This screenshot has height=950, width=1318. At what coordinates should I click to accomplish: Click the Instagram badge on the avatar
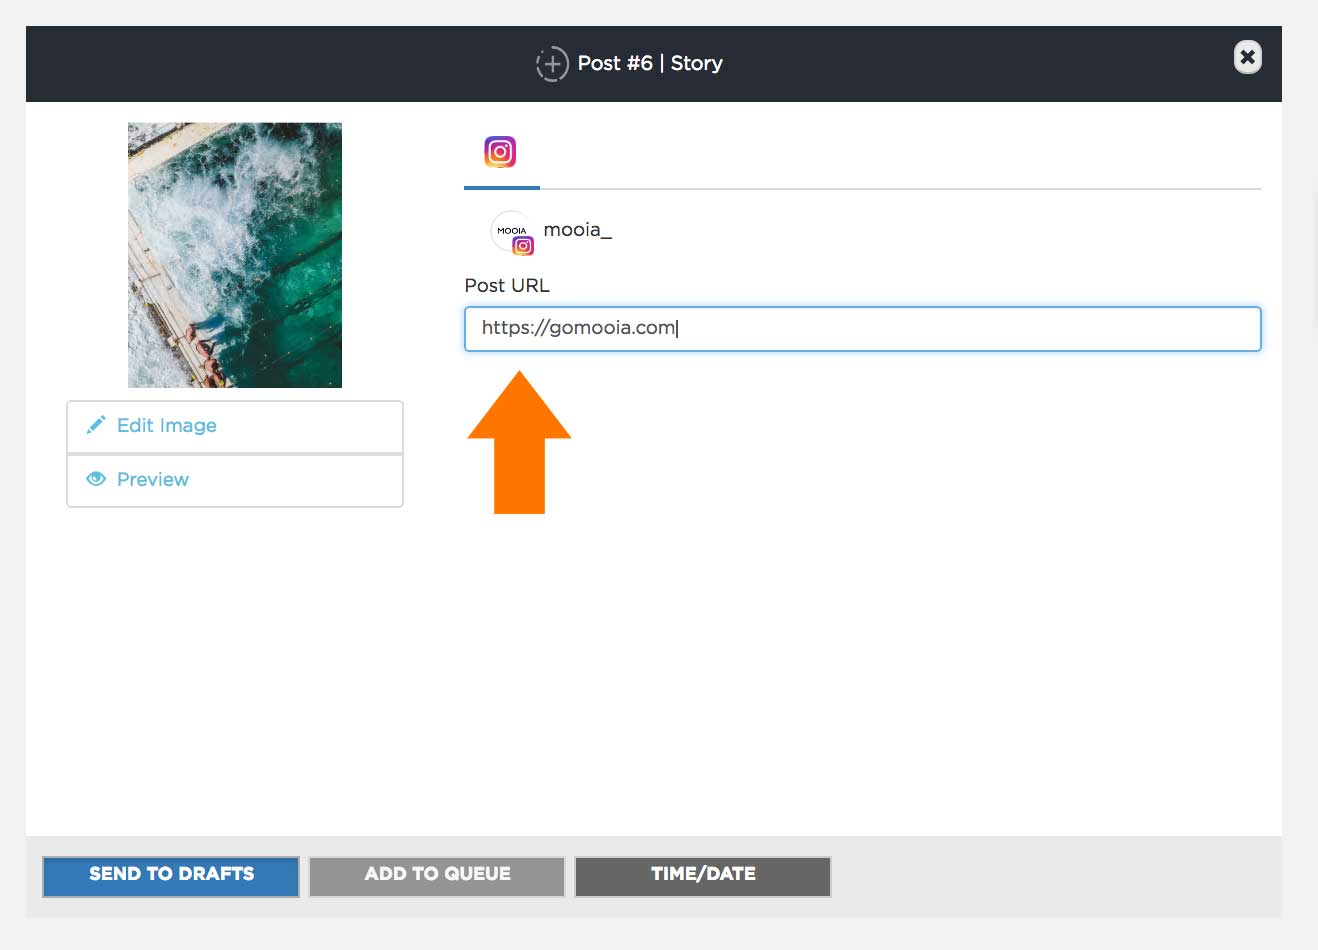tap(524, 245)
